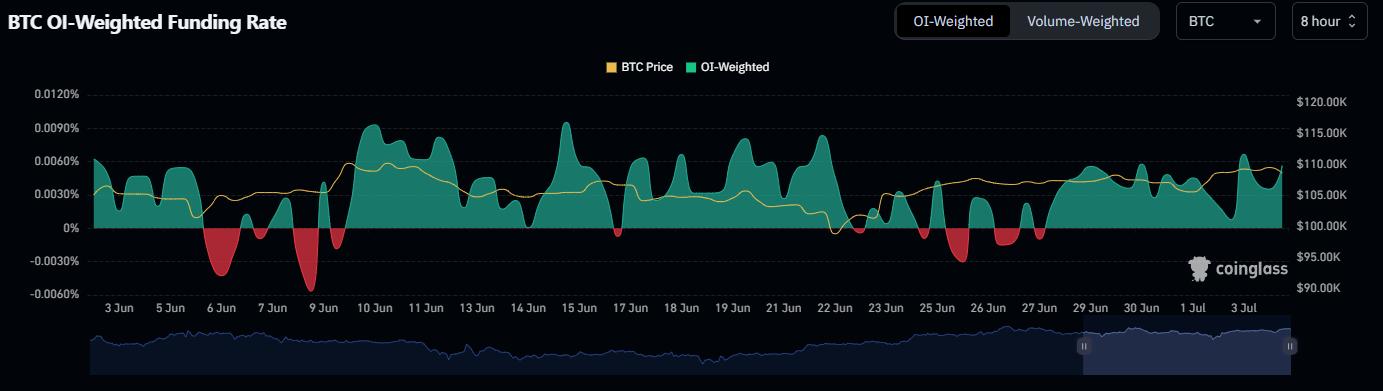1383x391 pixels.
Task: Click the 0.0120% axis label
Action: (56, 95)
